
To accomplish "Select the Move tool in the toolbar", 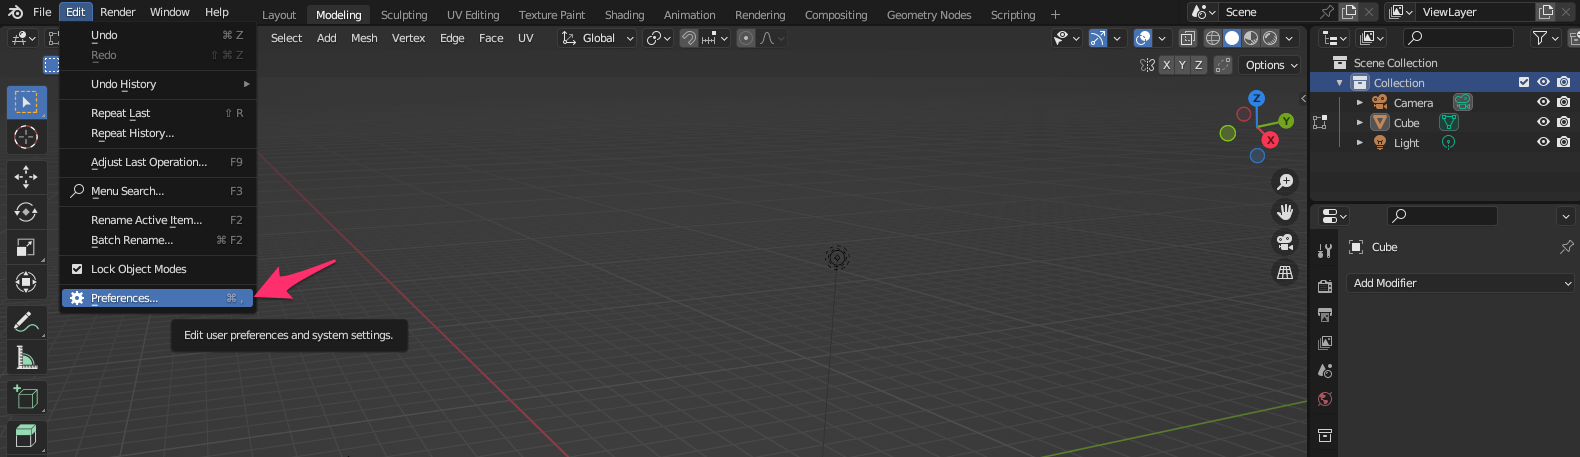I will (x=26, y=177).
